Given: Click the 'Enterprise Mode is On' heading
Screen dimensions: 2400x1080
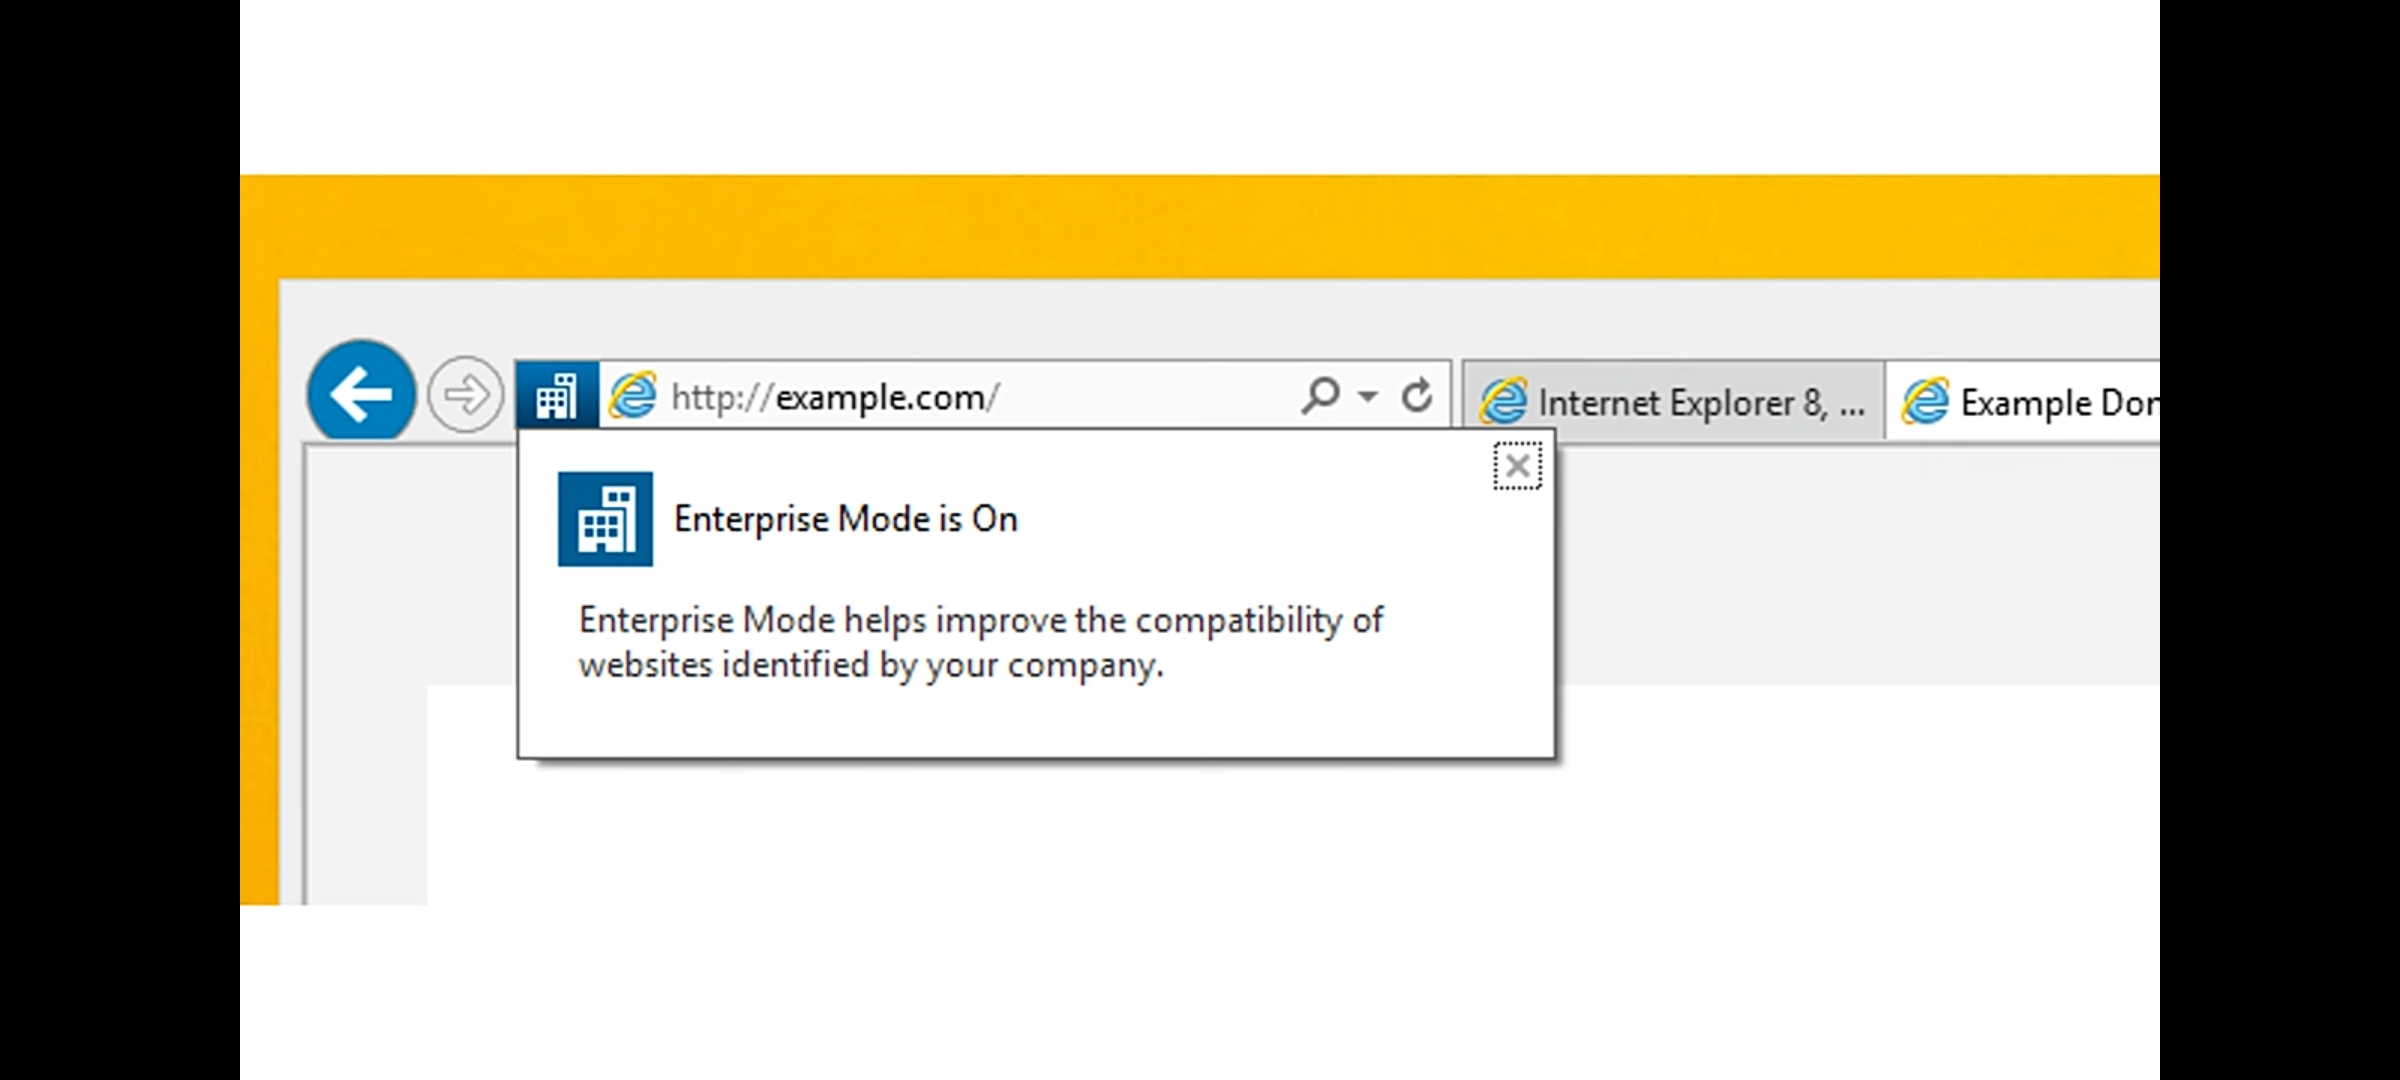Looking at the screenshot, I should pos(845,519).
